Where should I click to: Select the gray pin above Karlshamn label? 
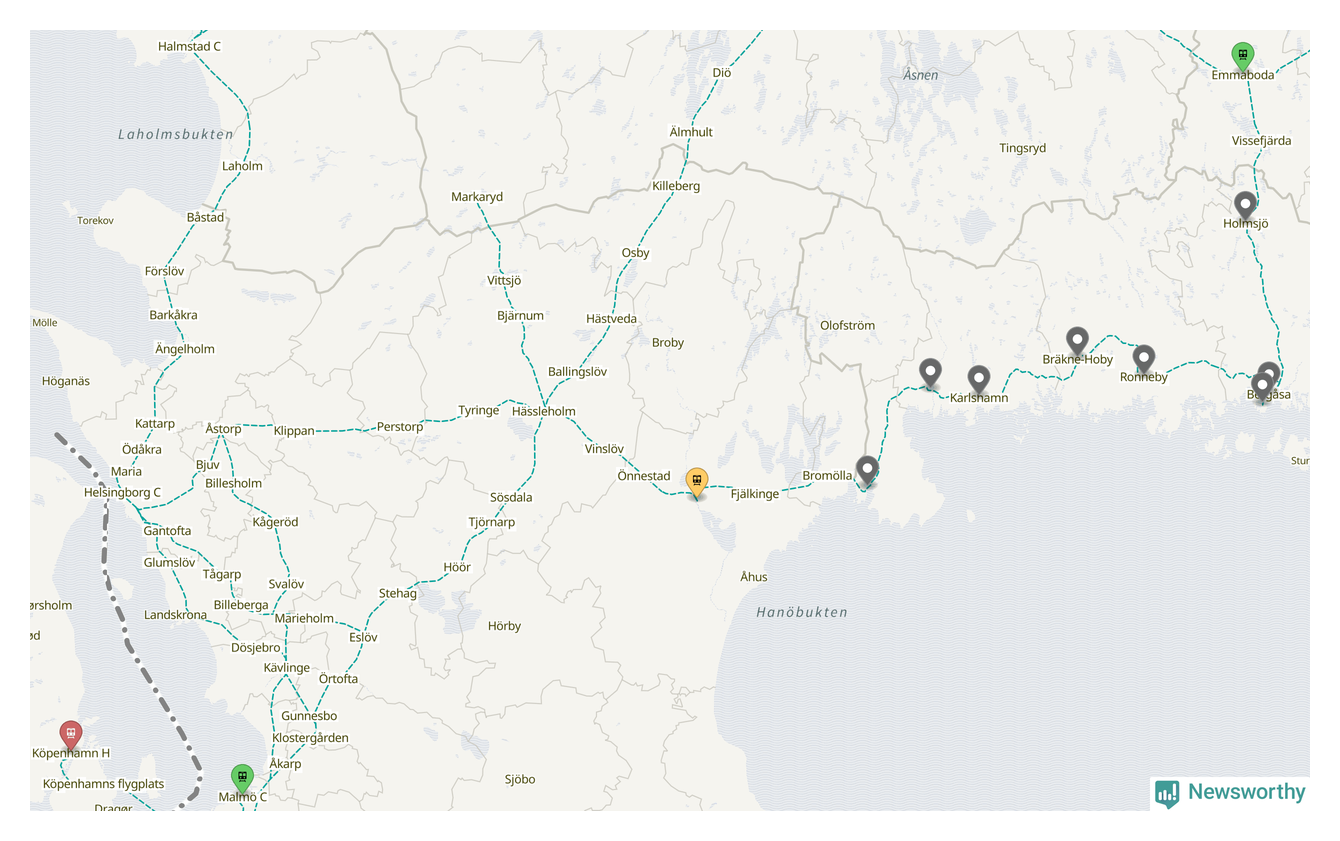pyautogui.click(x=979, y=380)
